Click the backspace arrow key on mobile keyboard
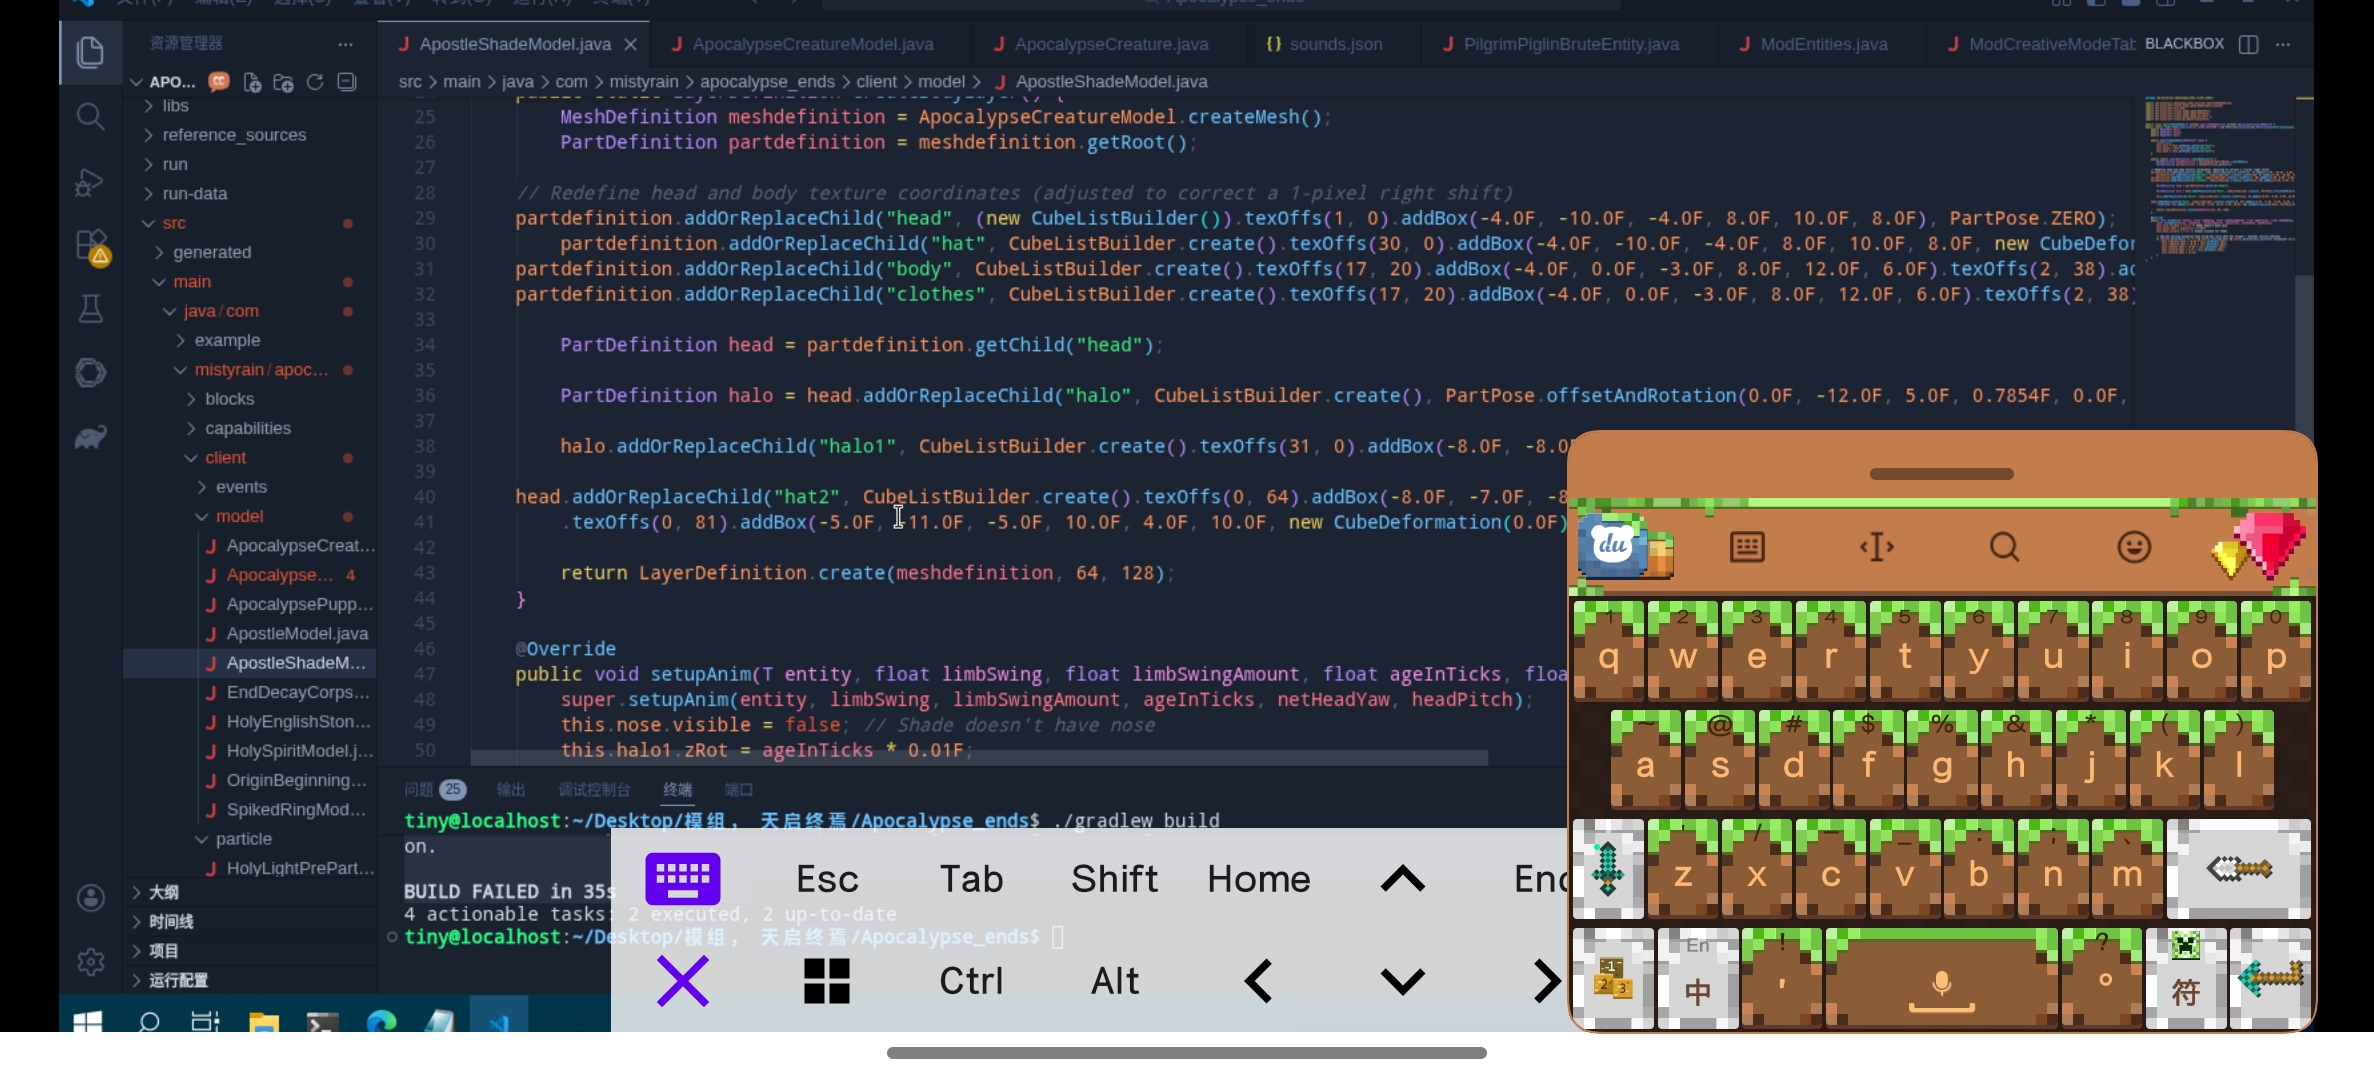Screen dimensions: 2374x1080 tap(2239, 869)
